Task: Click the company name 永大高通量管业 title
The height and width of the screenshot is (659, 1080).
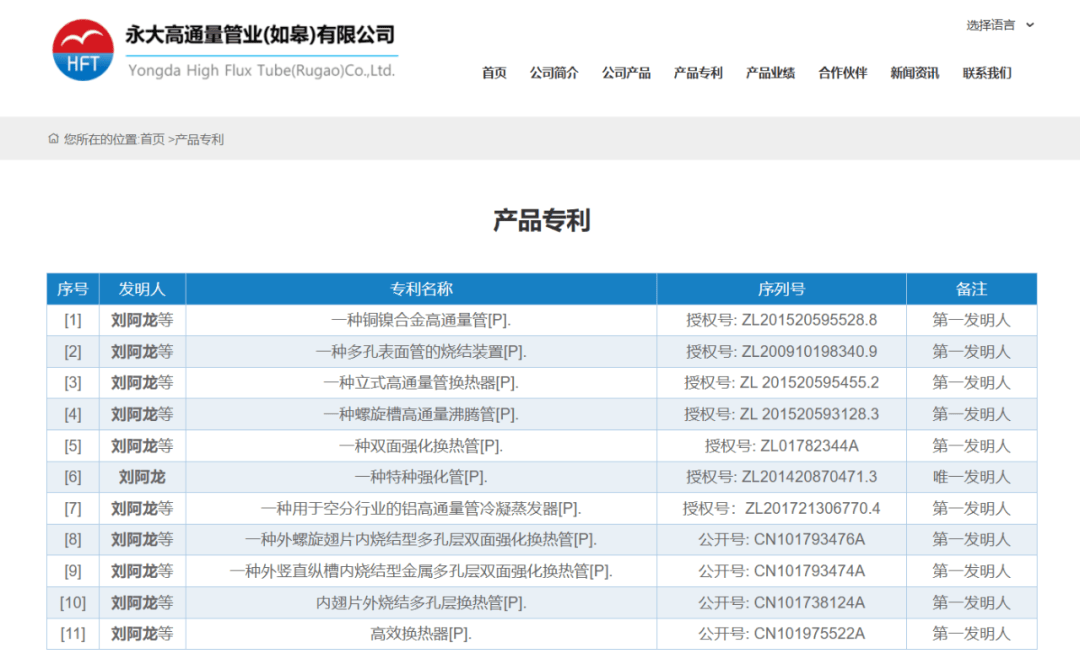Action: click(260, 35)
